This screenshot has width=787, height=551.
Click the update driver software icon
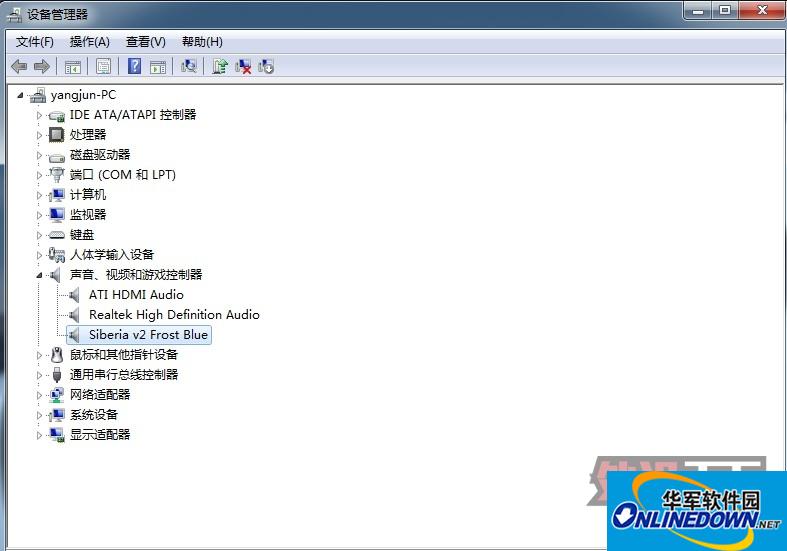(220, 66)
